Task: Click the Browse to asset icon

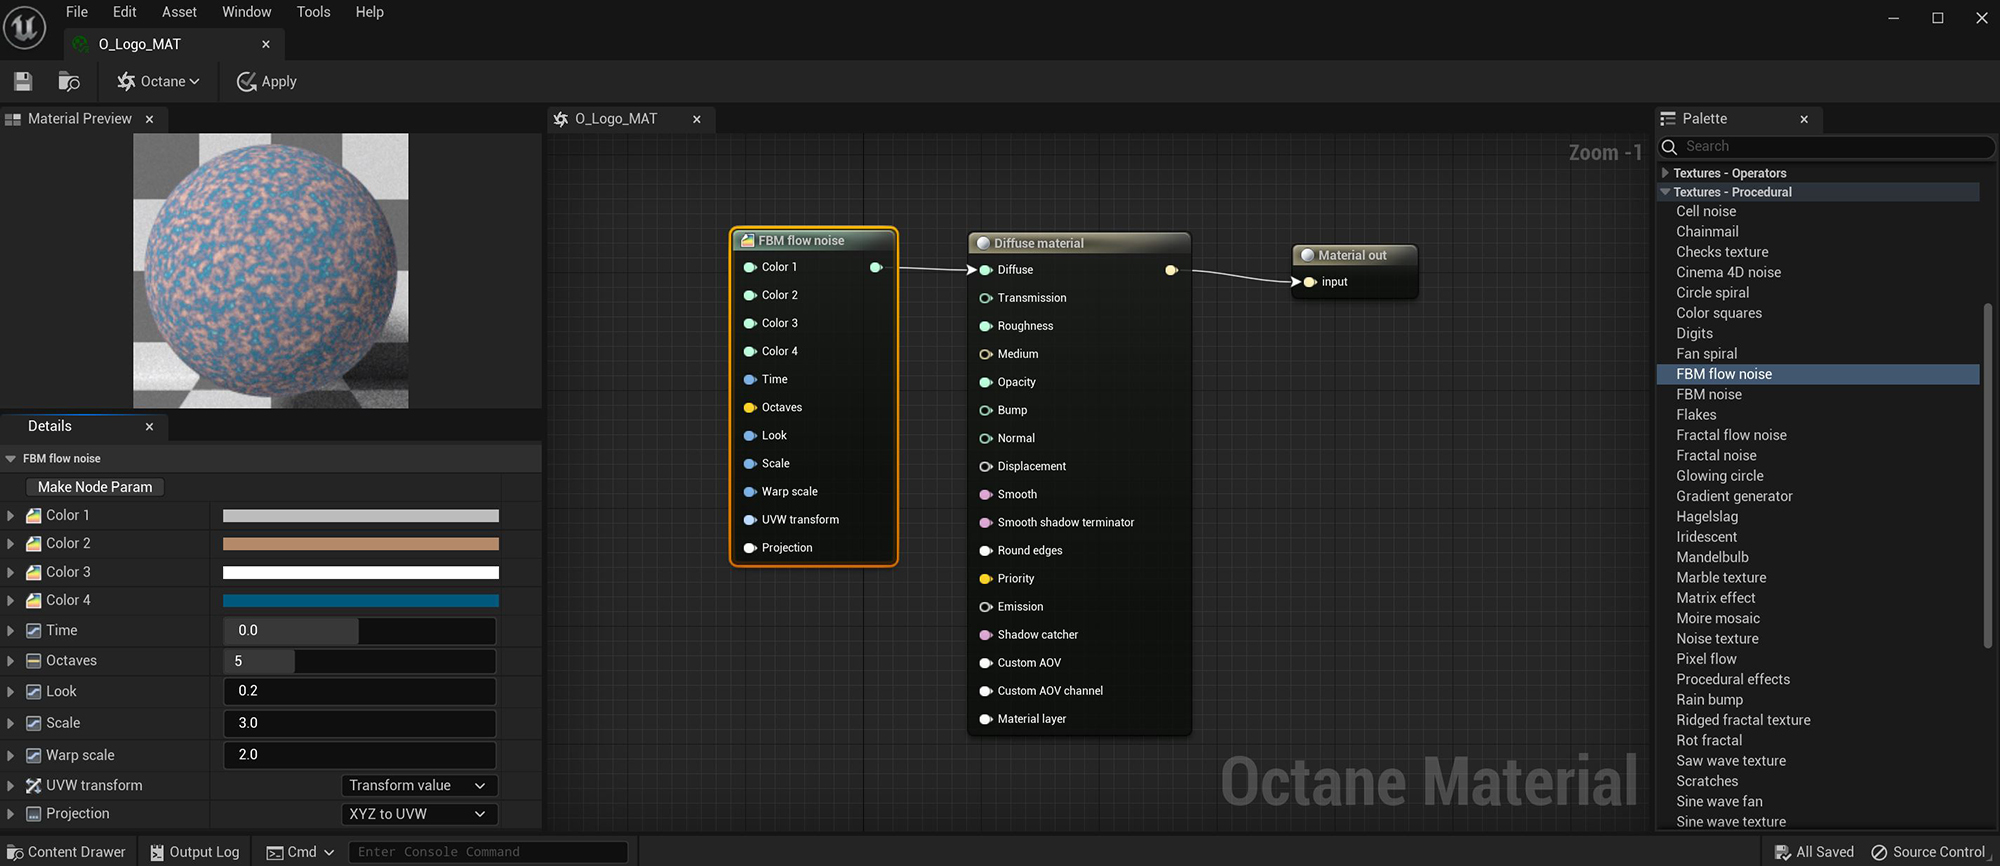Action: 69,82
